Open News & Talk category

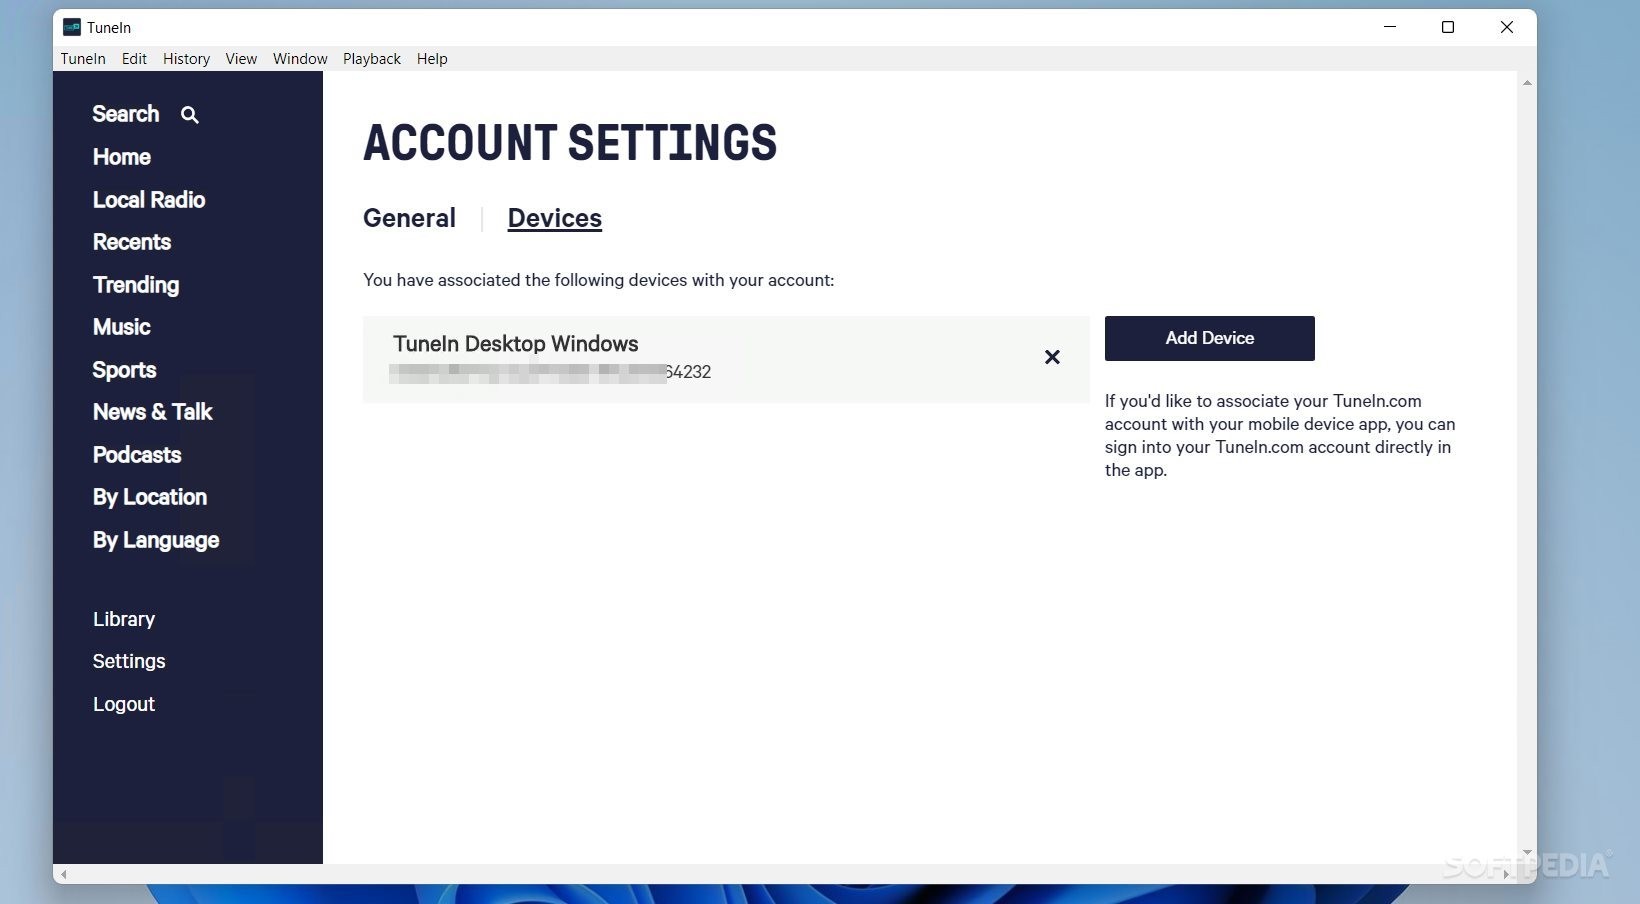point(153,412)
